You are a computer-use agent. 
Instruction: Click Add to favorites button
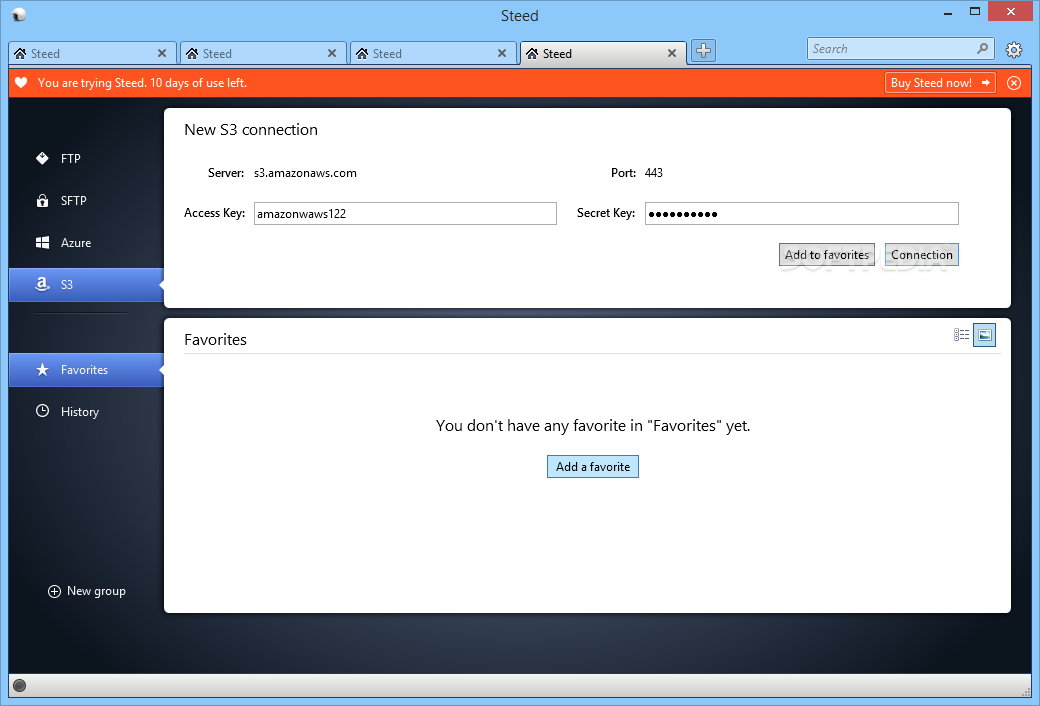pos(826,255)
